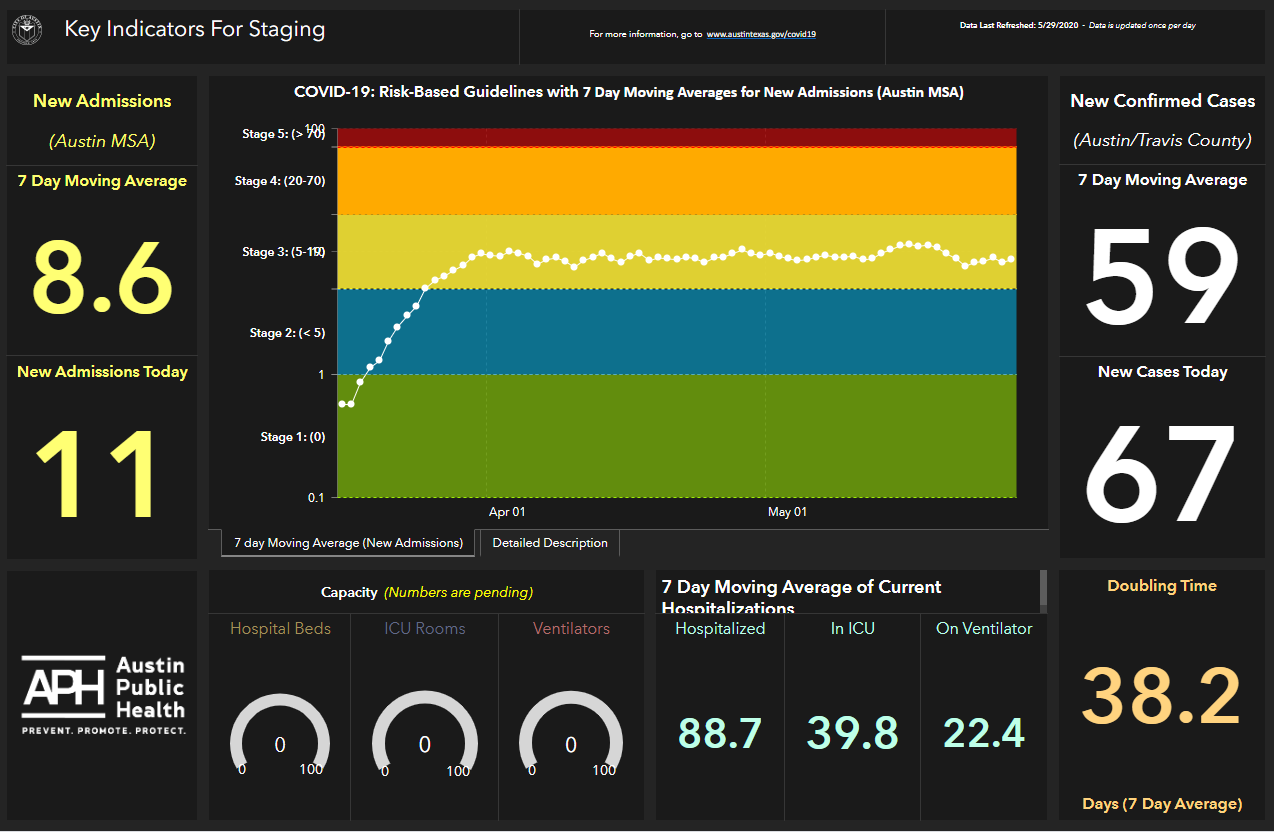1274x835 pixels.
Task: Click the Austin city seal emblem
Action: [x=27, y=30]
